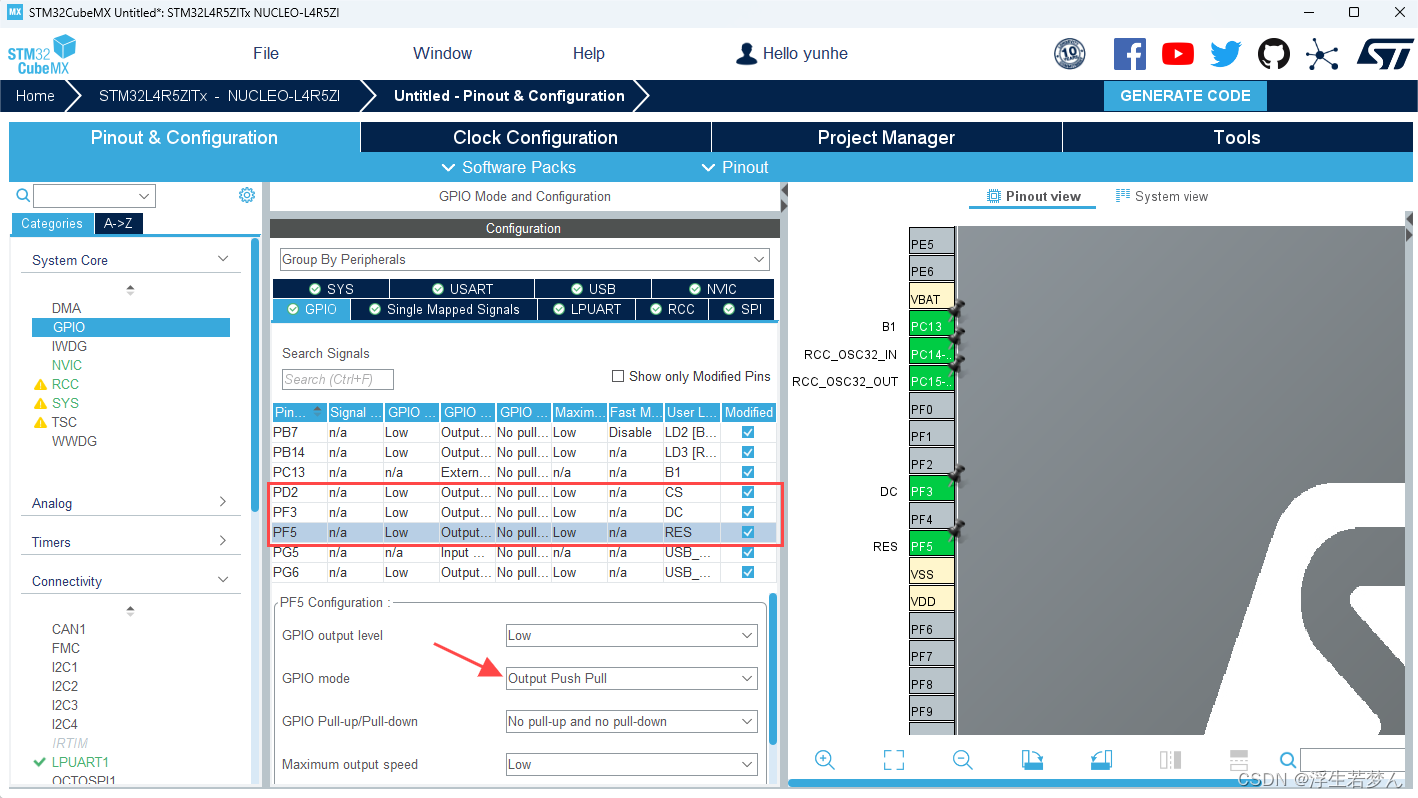Viewport: 1418px width, 798px height.
Task: Click the 10-year anniversary badge icon
Action: click(1070, 54)
